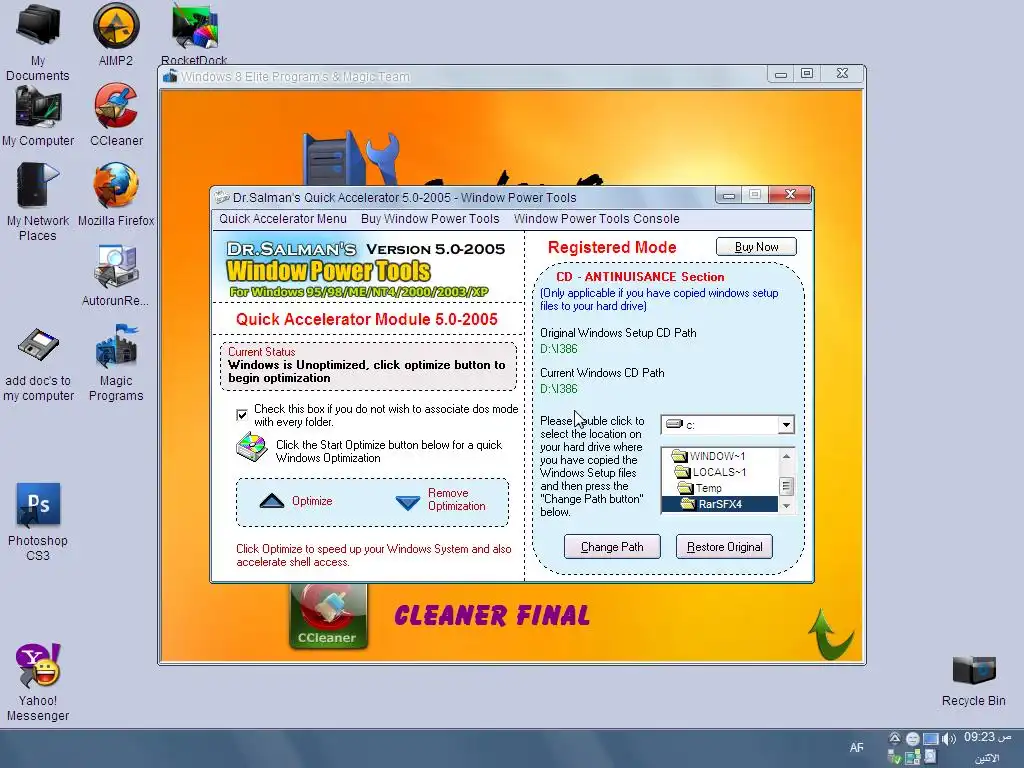This screenshot has height=768, width=1024.
Task: Open Window Power Tools Console menu
Action: tap(596, 219)
